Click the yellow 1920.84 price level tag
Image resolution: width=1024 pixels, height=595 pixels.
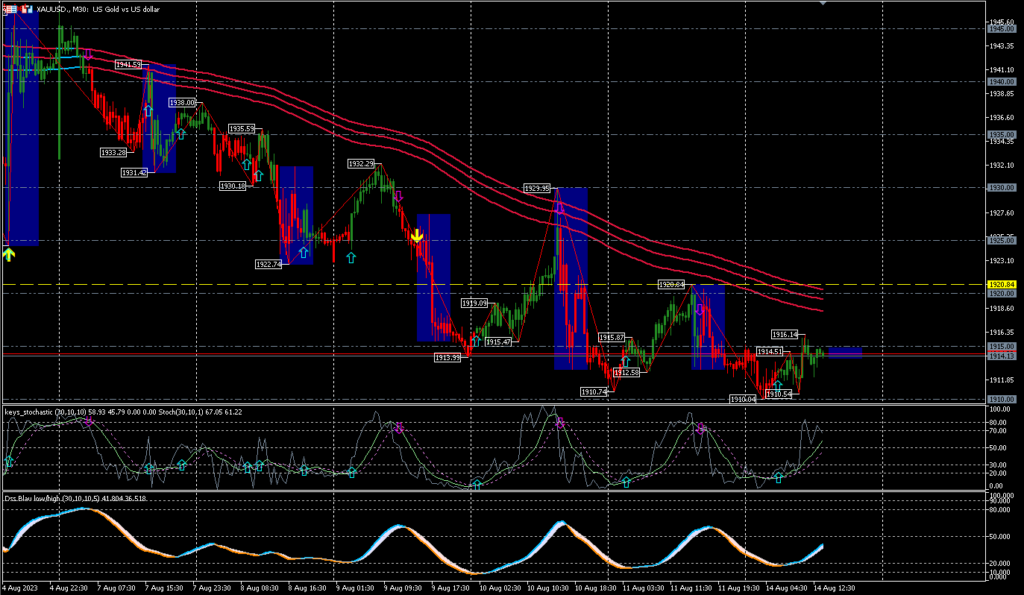pos(1001,285)
